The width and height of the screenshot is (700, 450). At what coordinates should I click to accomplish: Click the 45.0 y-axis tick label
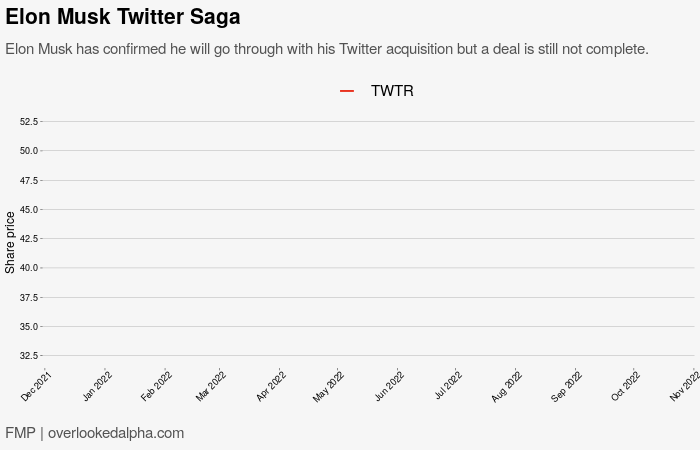(x=29, y=210)
